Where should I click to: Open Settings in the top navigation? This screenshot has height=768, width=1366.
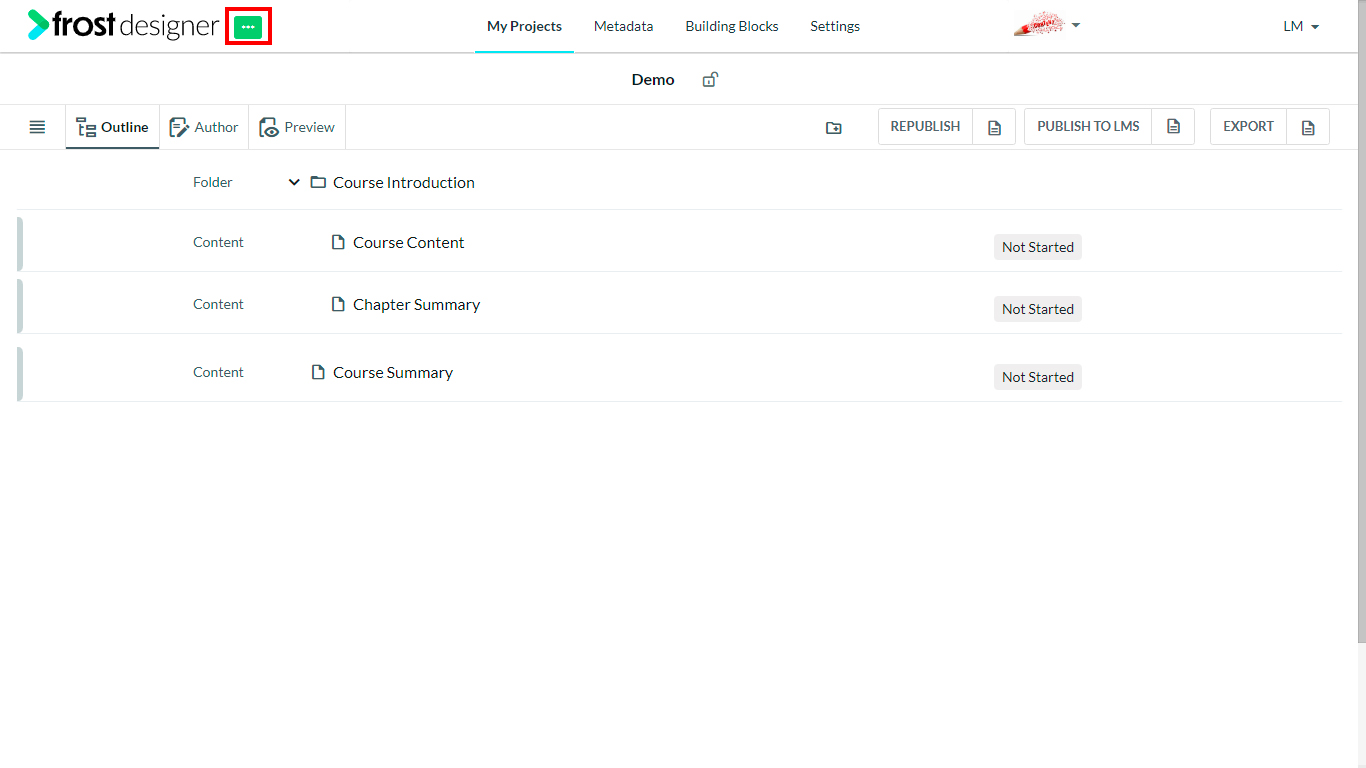point(835,26)
